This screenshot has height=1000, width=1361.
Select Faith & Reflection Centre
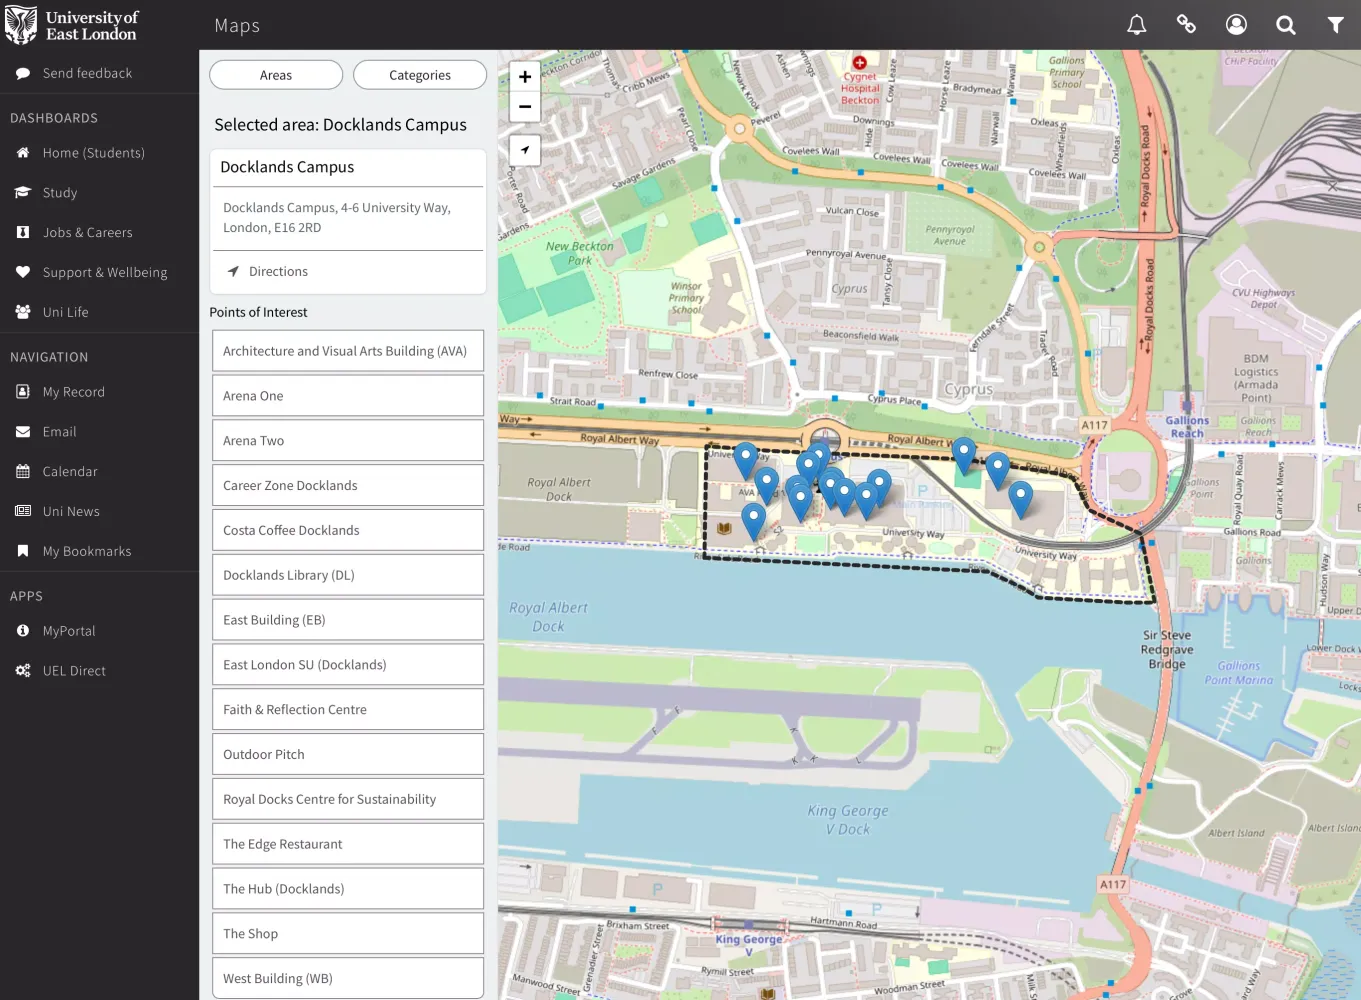[x=348, y=709]
